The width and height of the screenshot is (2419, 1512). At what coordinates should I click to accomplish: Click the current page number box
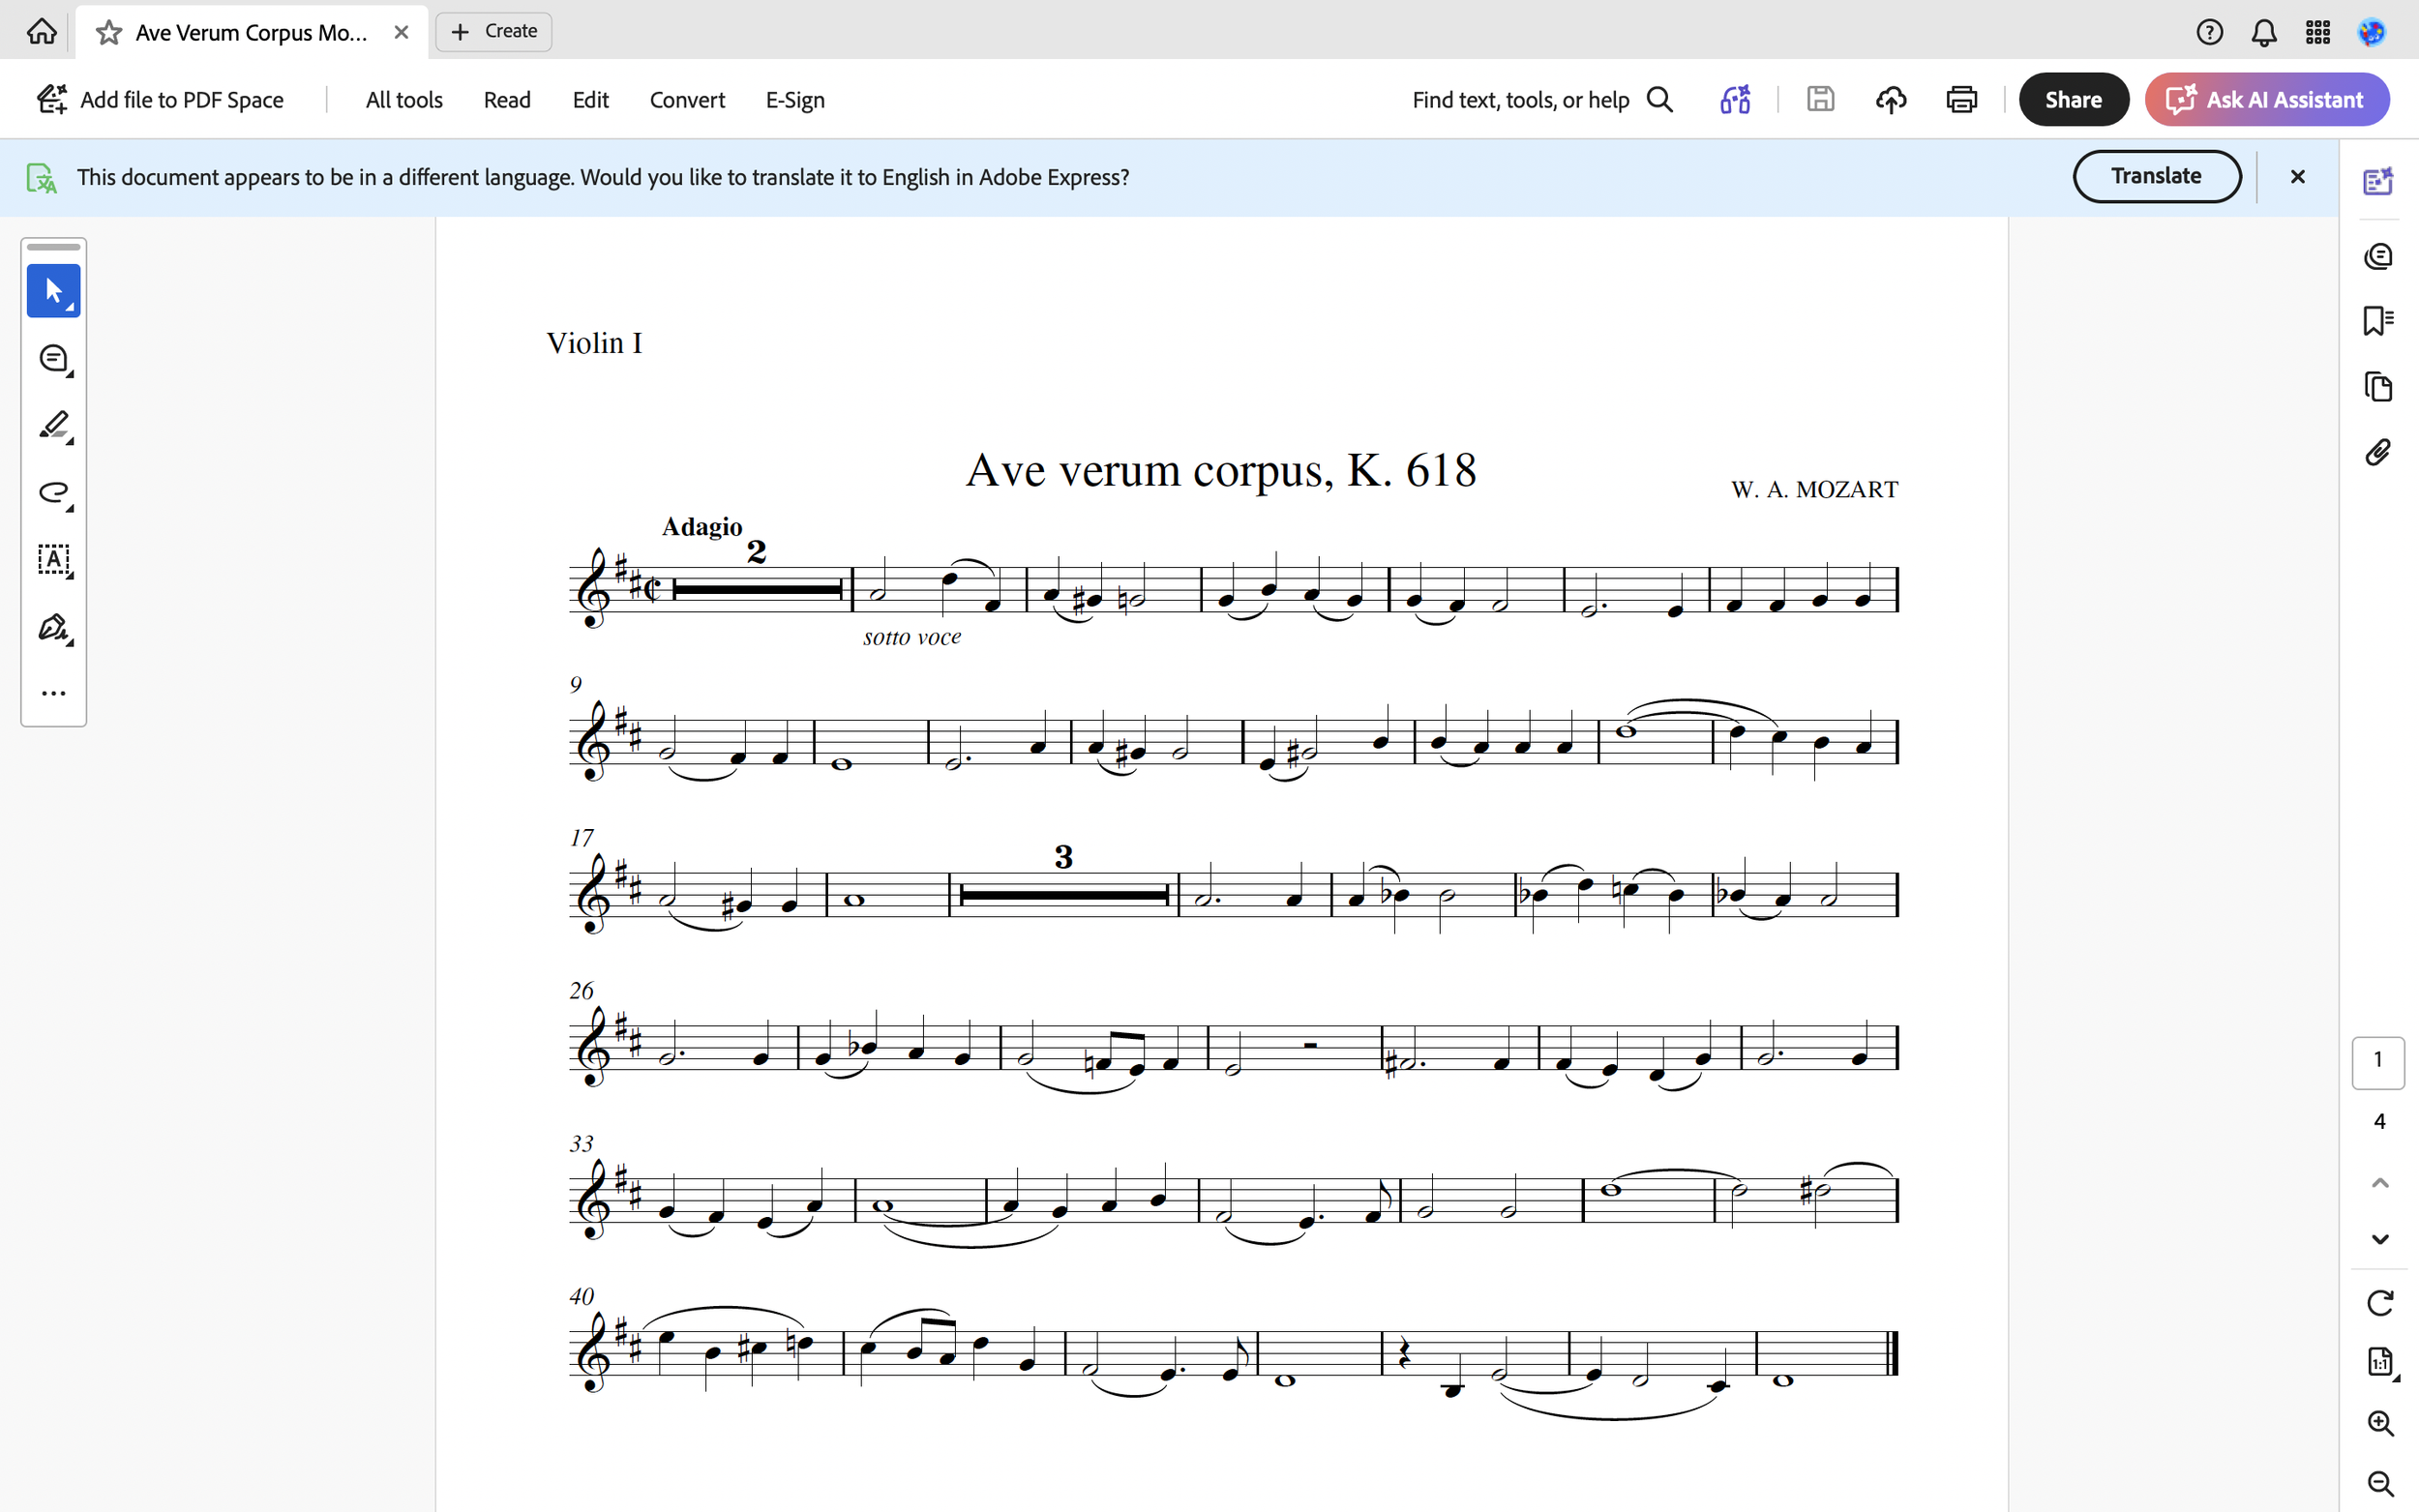[x=2378, y=1061]
